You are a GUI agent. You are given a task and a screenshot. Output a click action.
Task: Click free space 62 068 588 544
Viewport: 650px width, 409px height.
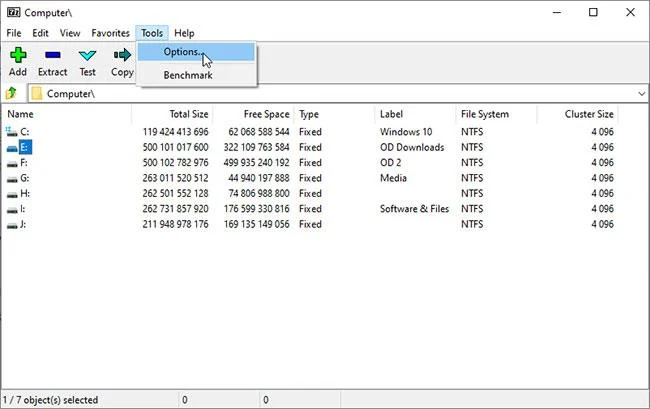pyautogui.click(x=259, y=132)
